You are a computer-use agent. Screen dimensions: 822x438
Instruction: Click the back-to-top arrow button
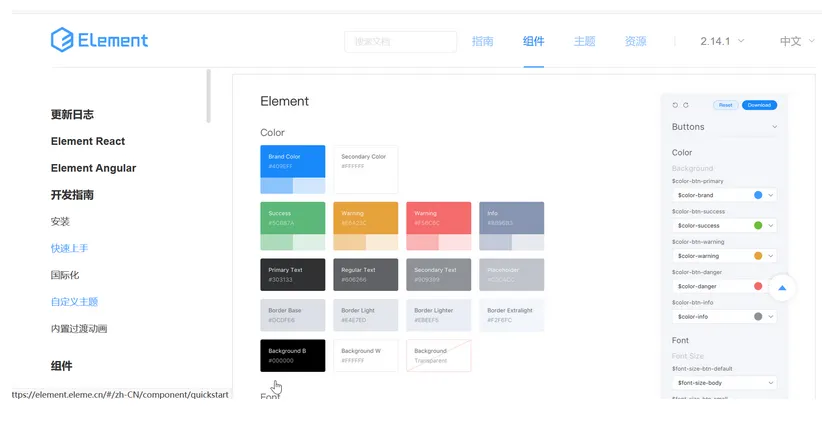(x=782, y=288)
